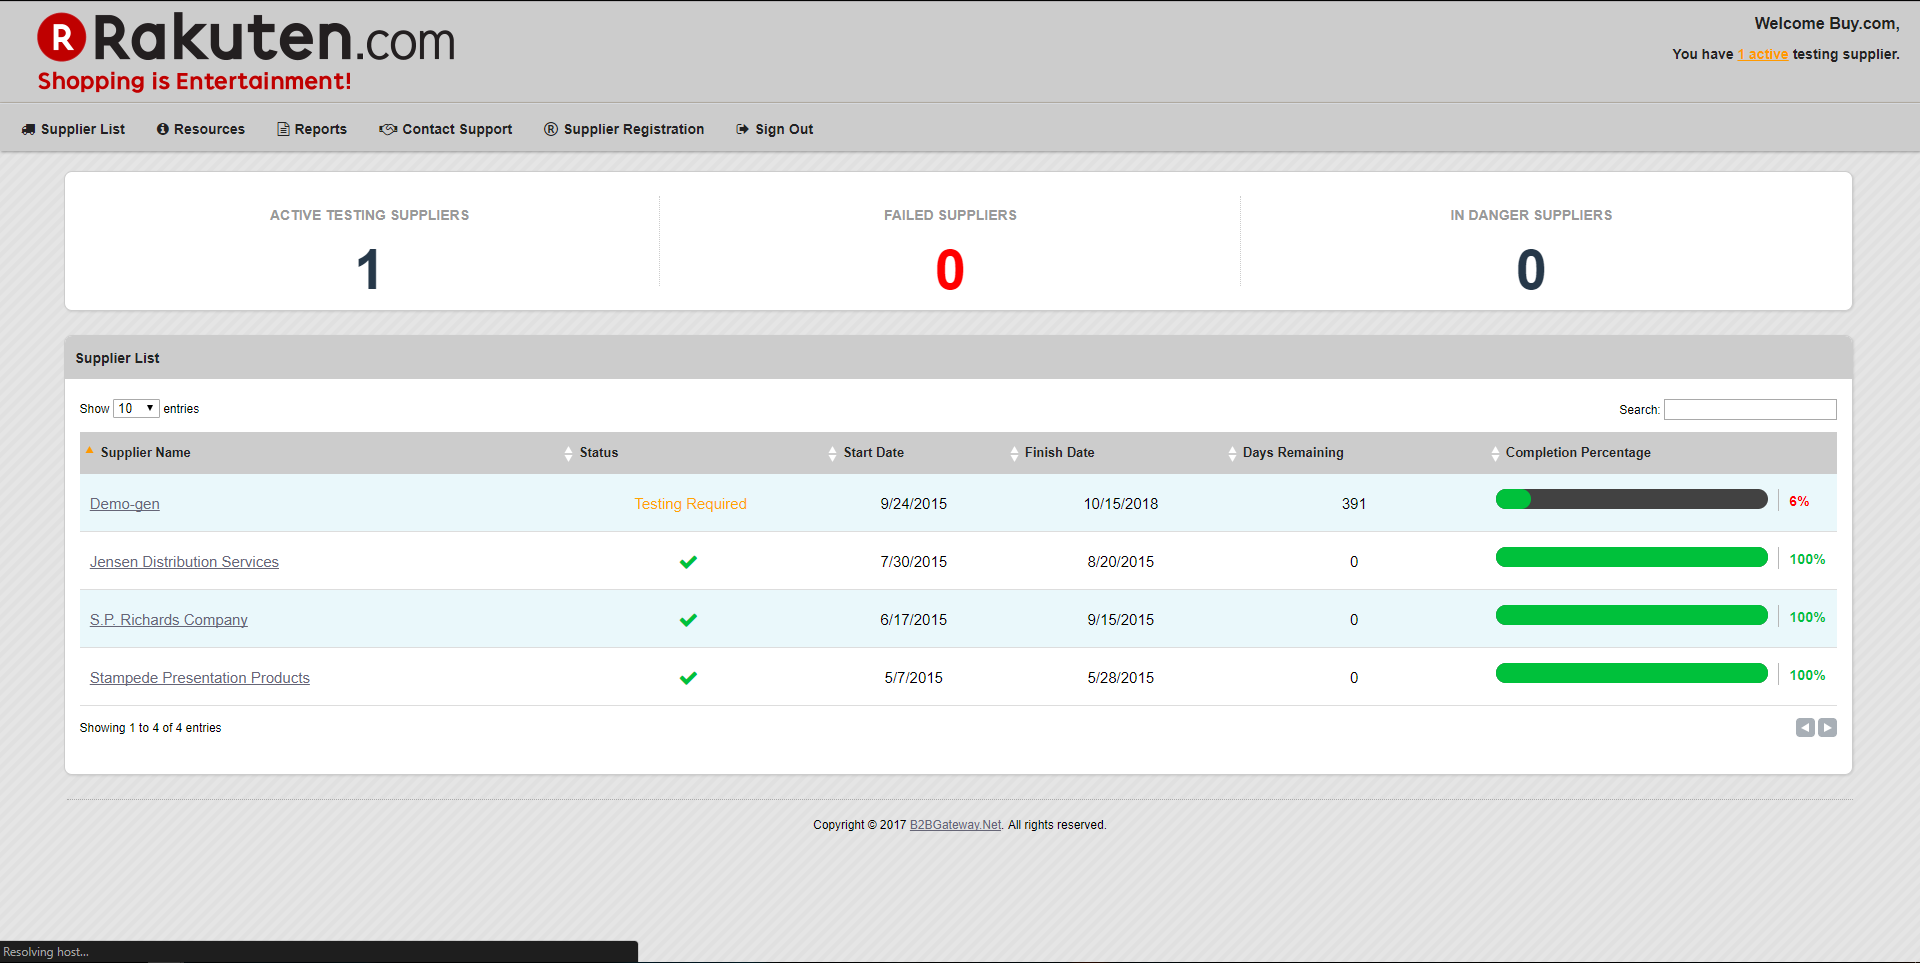Click the 'Supplier List' panel heading

pos(118,358)
